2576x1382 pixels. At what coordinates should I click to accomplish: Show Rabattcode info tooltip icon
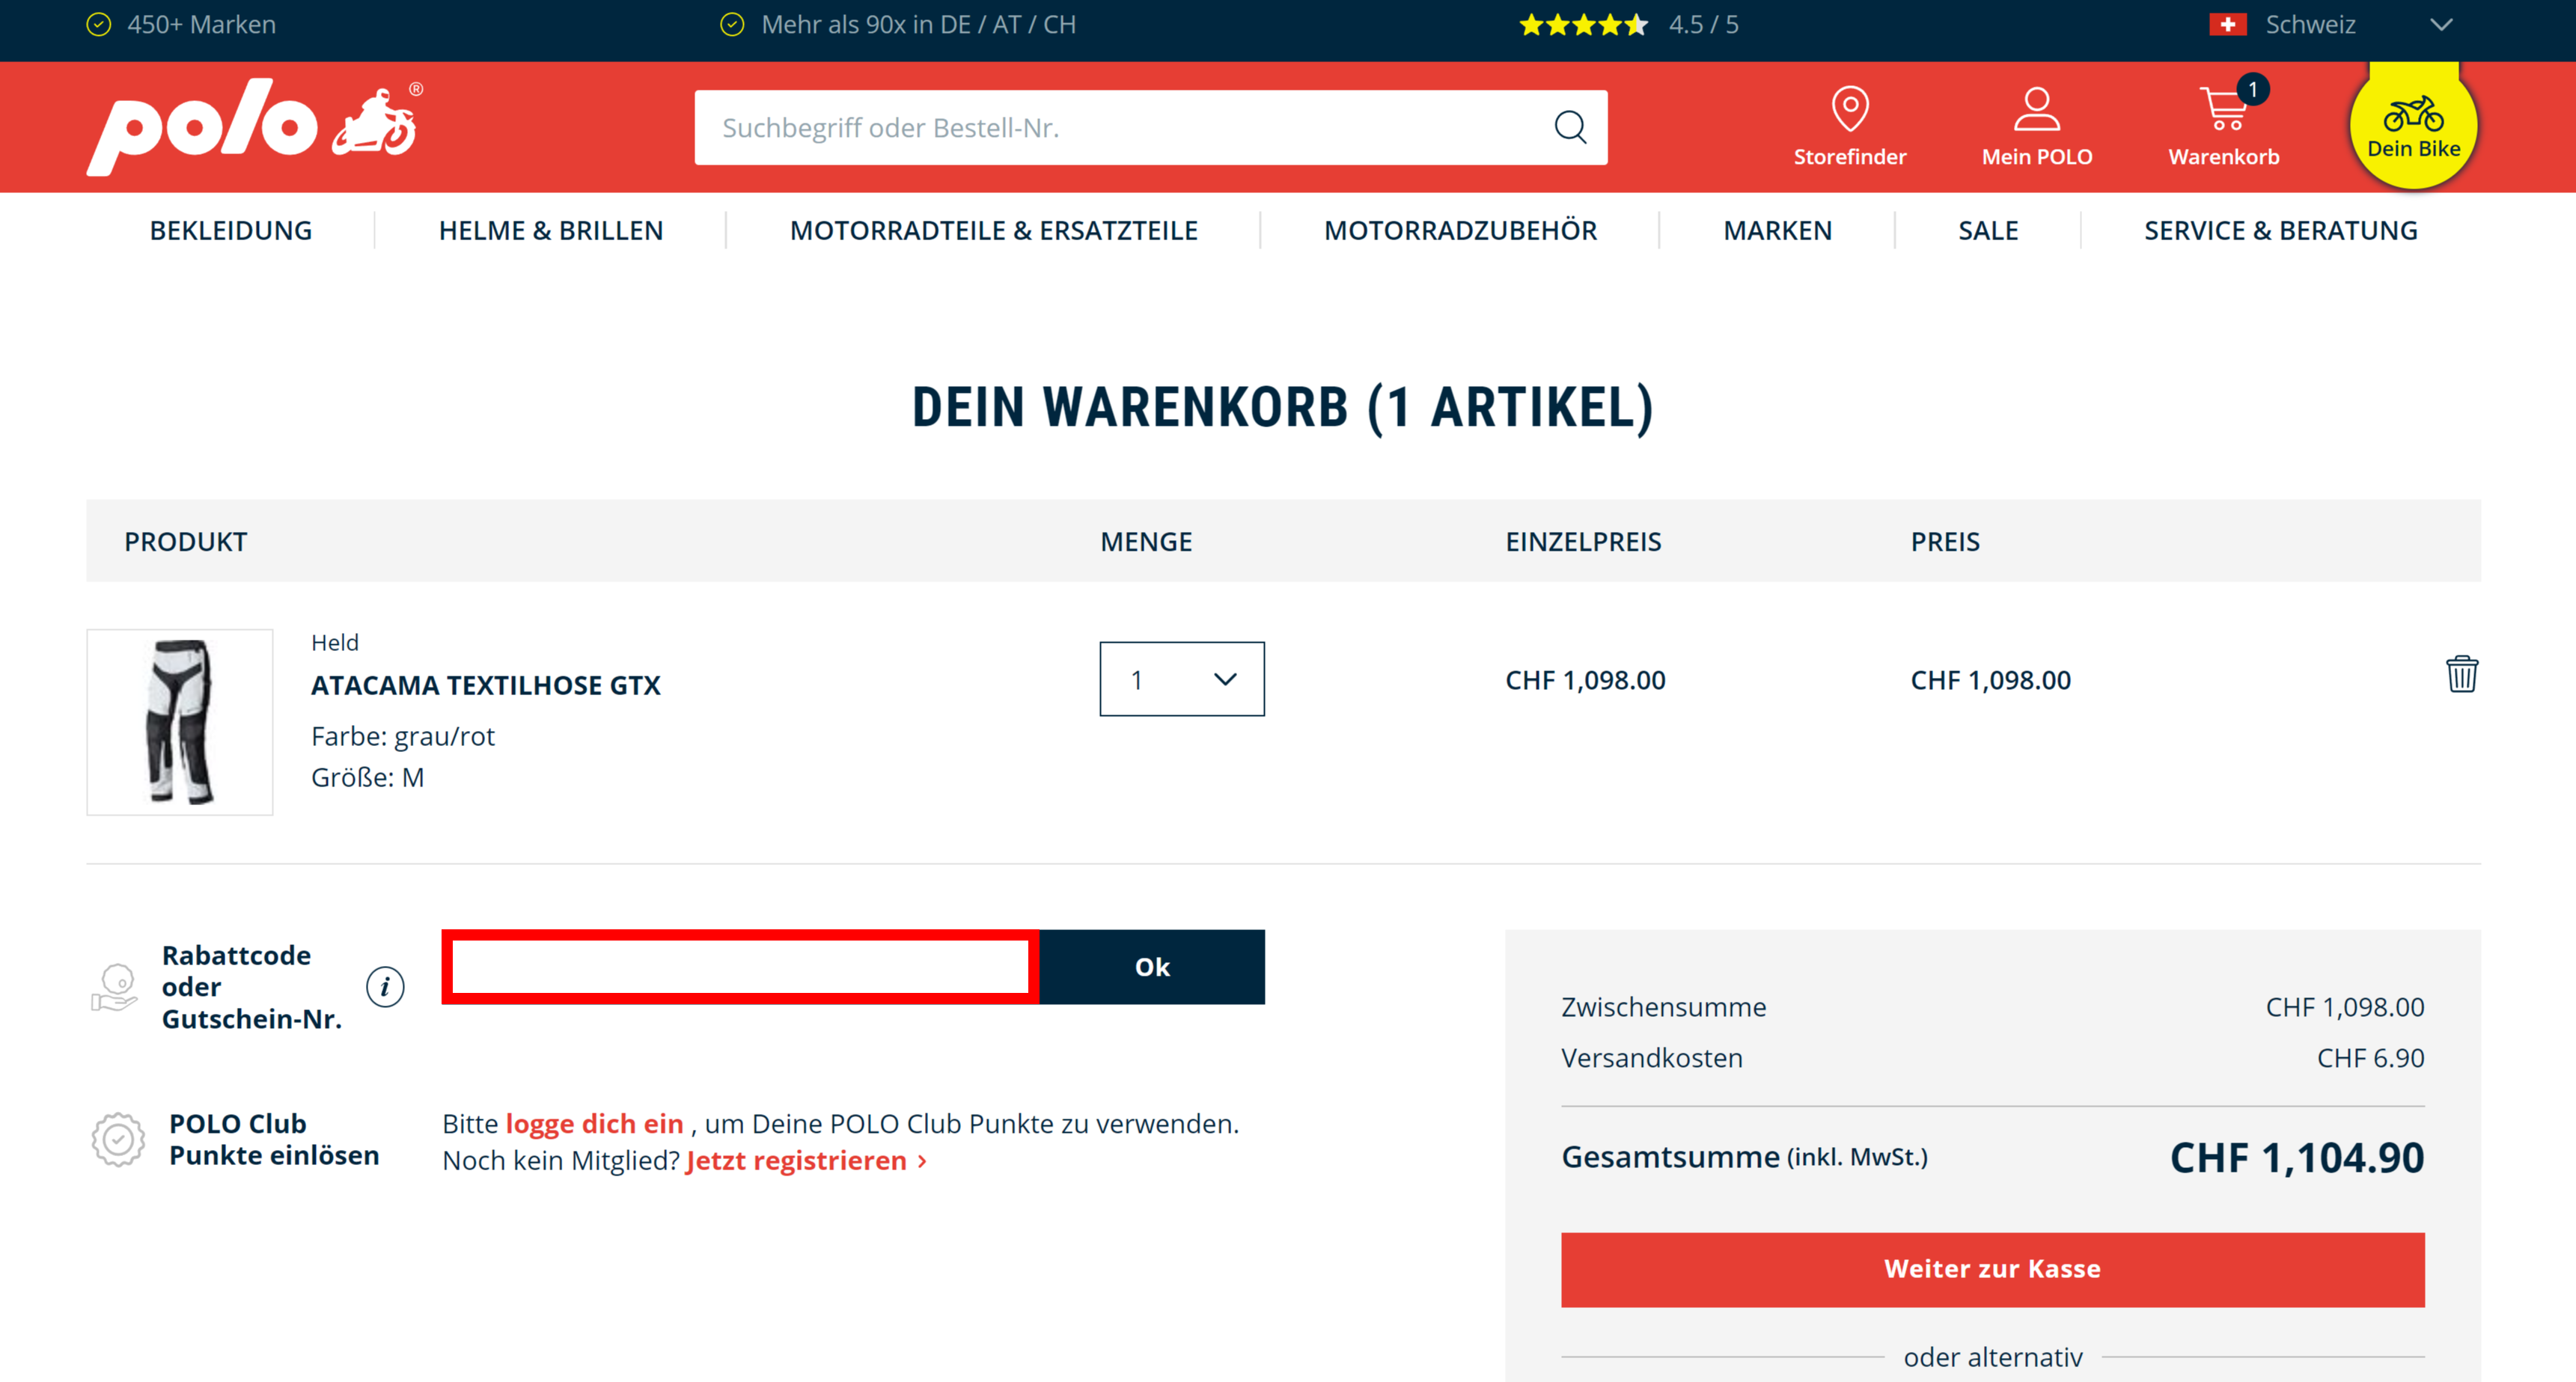tap(385, 987)
